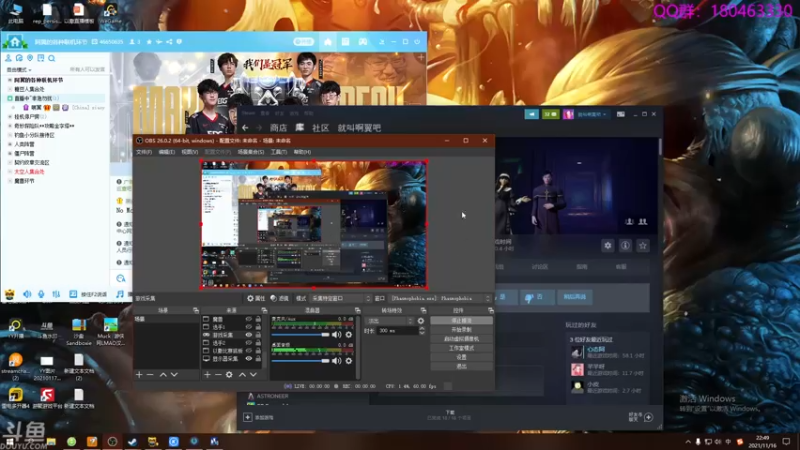
Task: Mute the desktop audio channel
Action: point(336,361)
